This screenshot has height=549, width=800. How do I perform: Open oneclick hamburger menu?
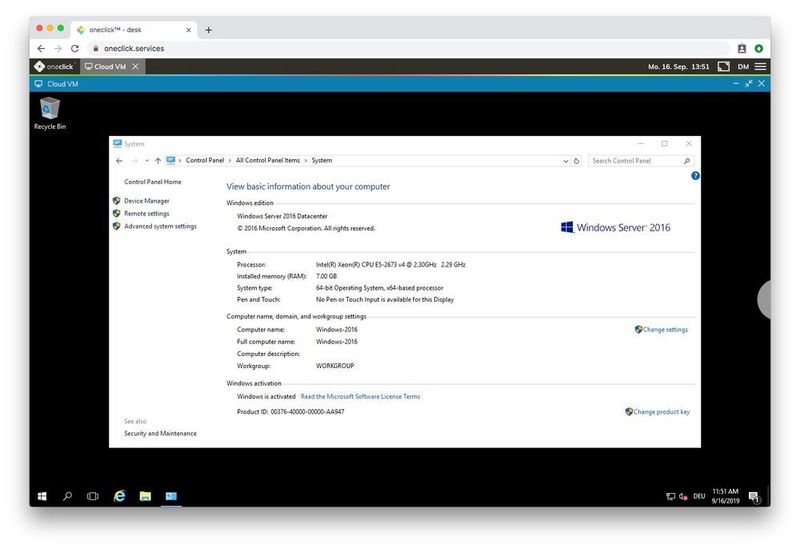click(x=760, y=66)
